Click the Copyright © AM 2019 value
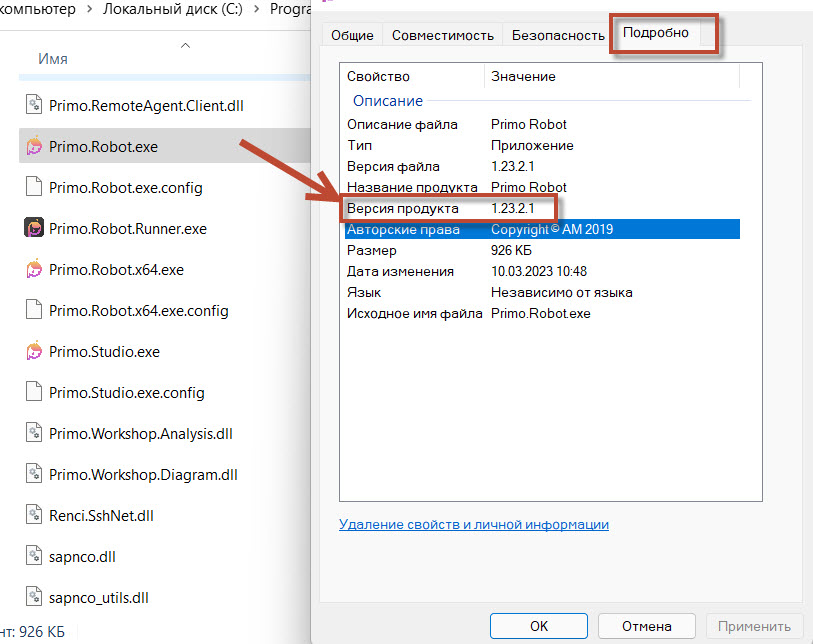Image resolution: width=813 pixels, height=644 pixels. coord(552,229)
